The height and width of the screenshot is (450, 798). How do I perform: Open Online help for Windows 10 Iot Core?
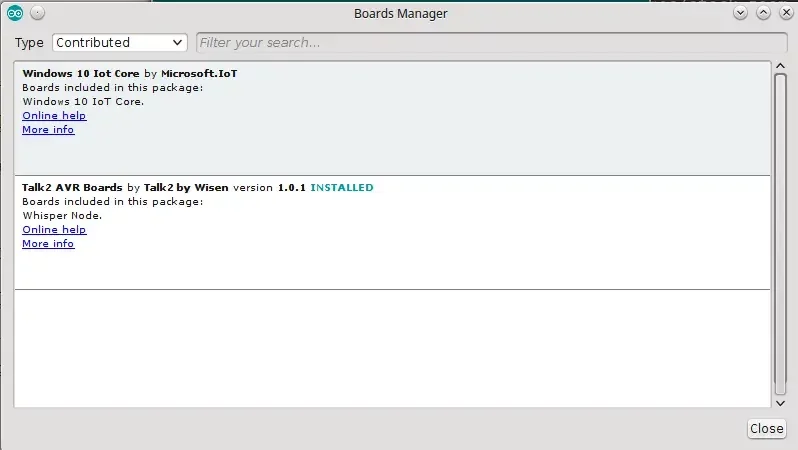tap(54, 116)
